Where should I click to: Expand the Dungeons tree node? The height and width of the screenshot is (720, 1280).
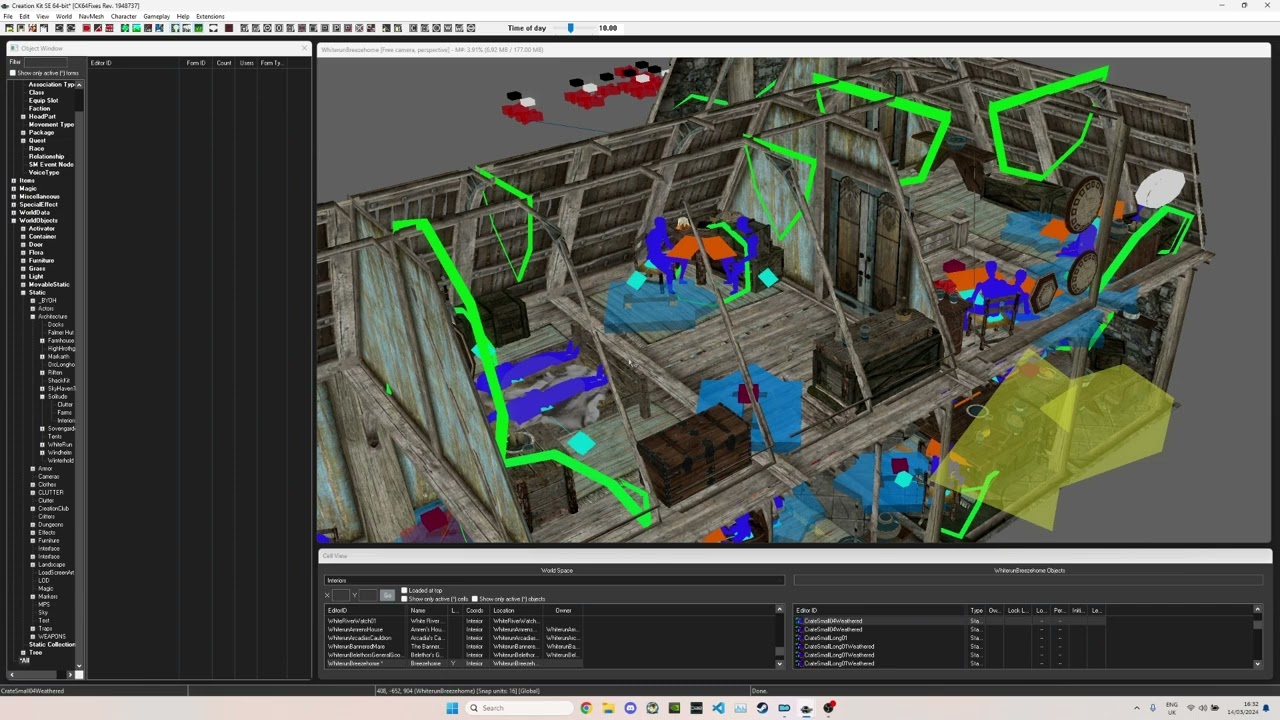pos(33,525)
